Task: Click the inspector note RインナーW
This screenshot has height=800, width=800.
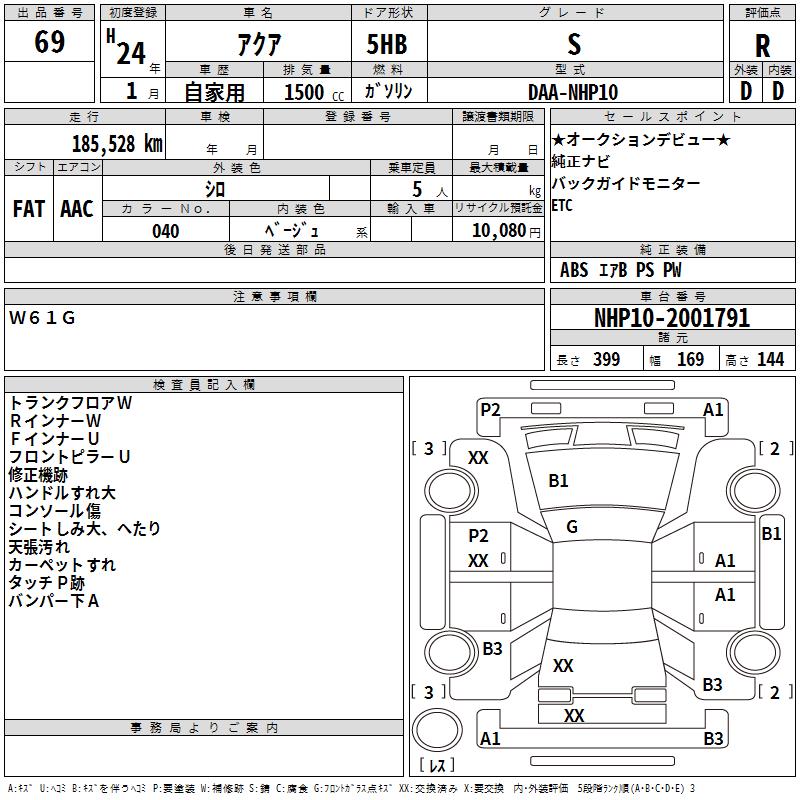Action: click(x=55, y=421)
